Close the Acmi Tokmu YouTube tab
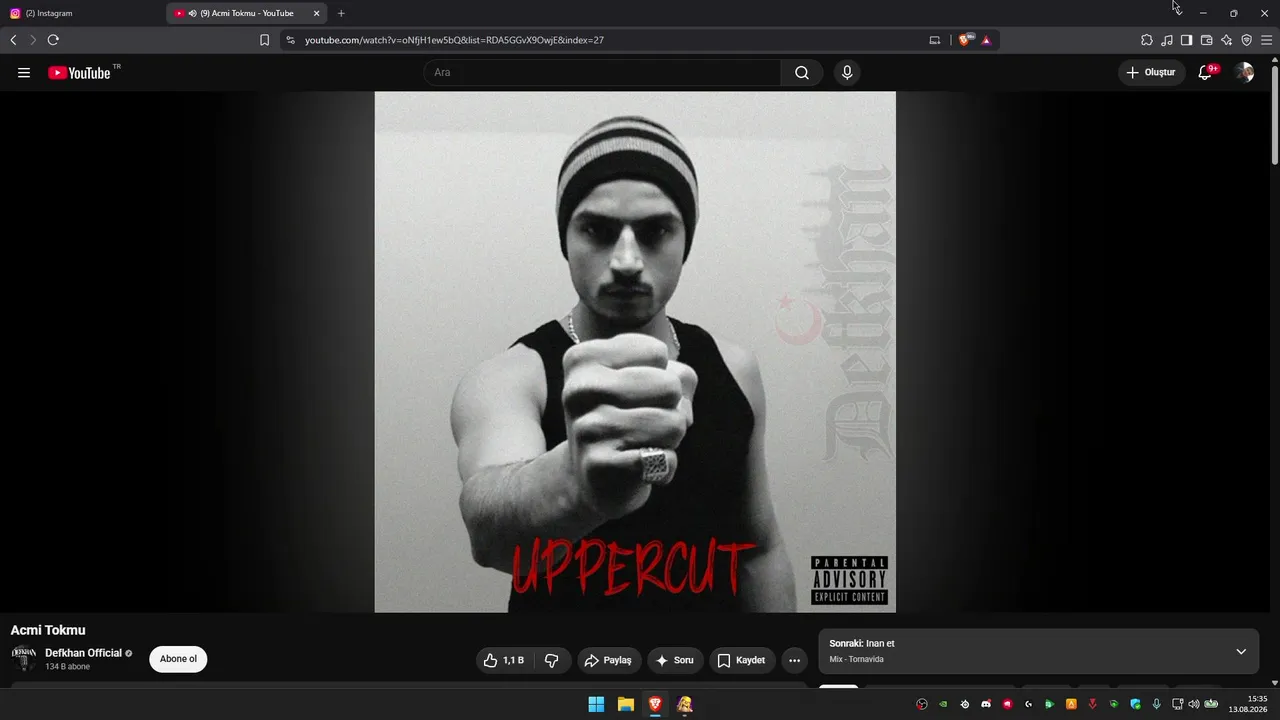Image resolution: width=1280 pixels, height=720 pixels. click(x=316, y=13)
